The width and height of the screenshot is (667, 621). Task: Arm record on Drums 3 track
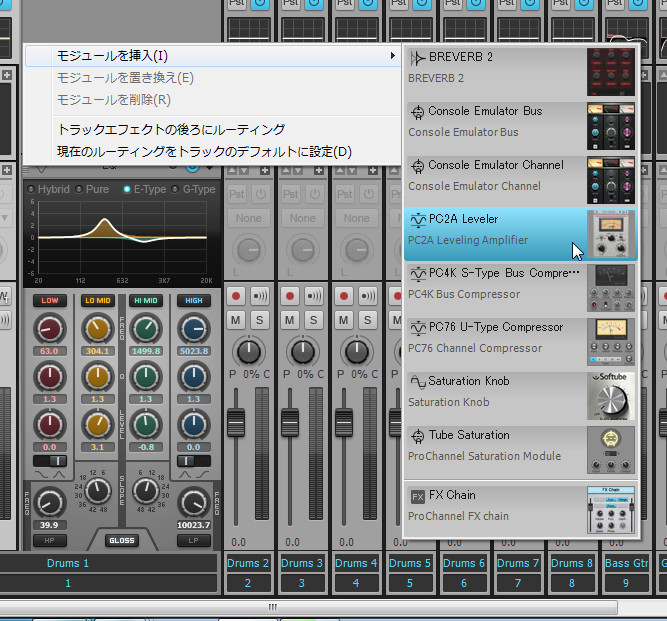[290, 296]
